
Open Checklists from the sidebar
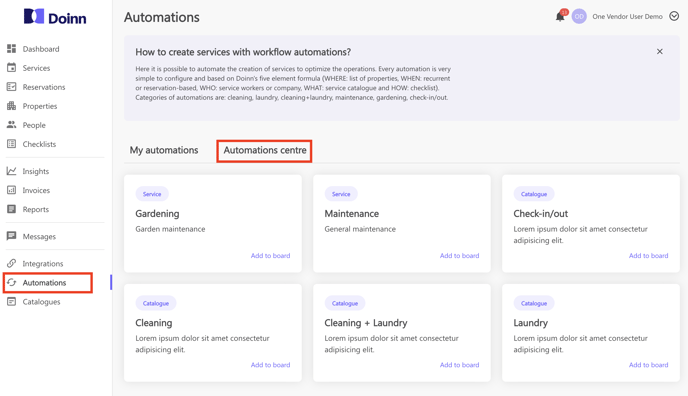(x=39, y=144)
